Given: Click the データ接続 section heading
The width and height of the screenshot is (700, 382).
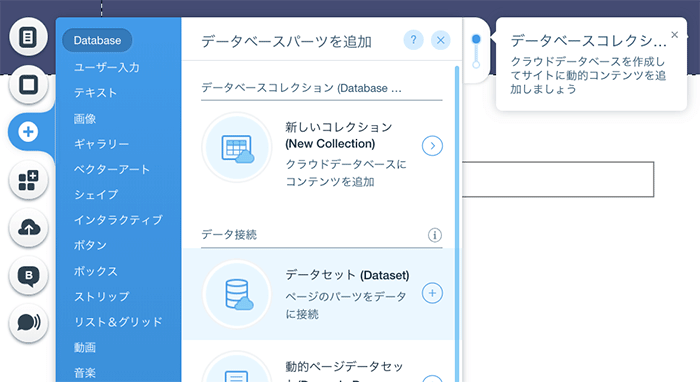Looking at the screenshot, I should tap(229, 235).
